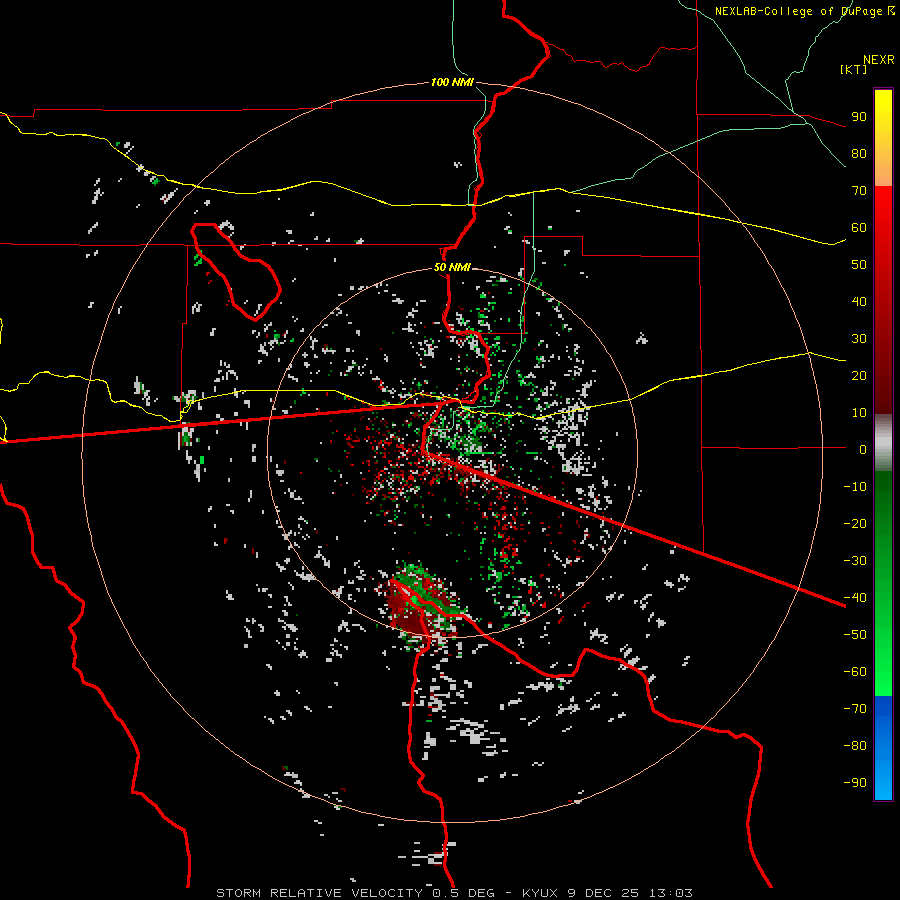Image resolution: width=900 pixels, height=900 pixels.
Task: Click the 50 value on velocity scale
Action: 859,265
